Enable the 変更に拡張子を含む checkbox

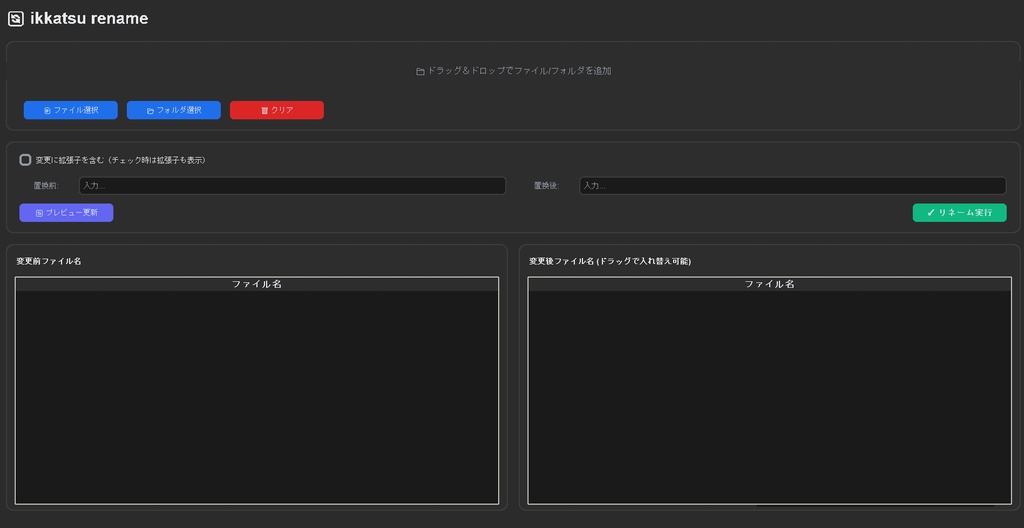25,159
